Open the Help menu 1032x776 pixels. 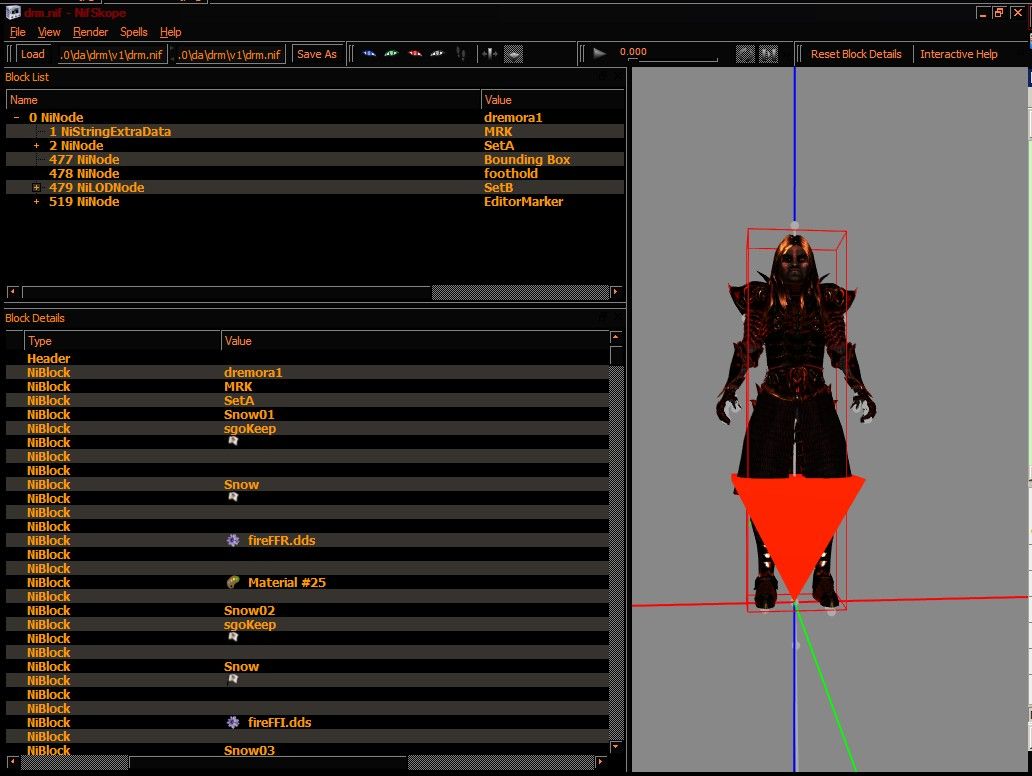[x=170, y=32]
